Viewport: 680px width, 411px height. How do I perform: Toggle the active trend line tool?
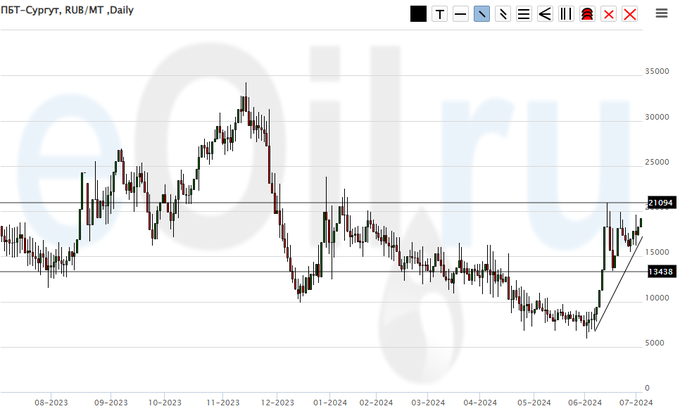[x=481, y=14]
